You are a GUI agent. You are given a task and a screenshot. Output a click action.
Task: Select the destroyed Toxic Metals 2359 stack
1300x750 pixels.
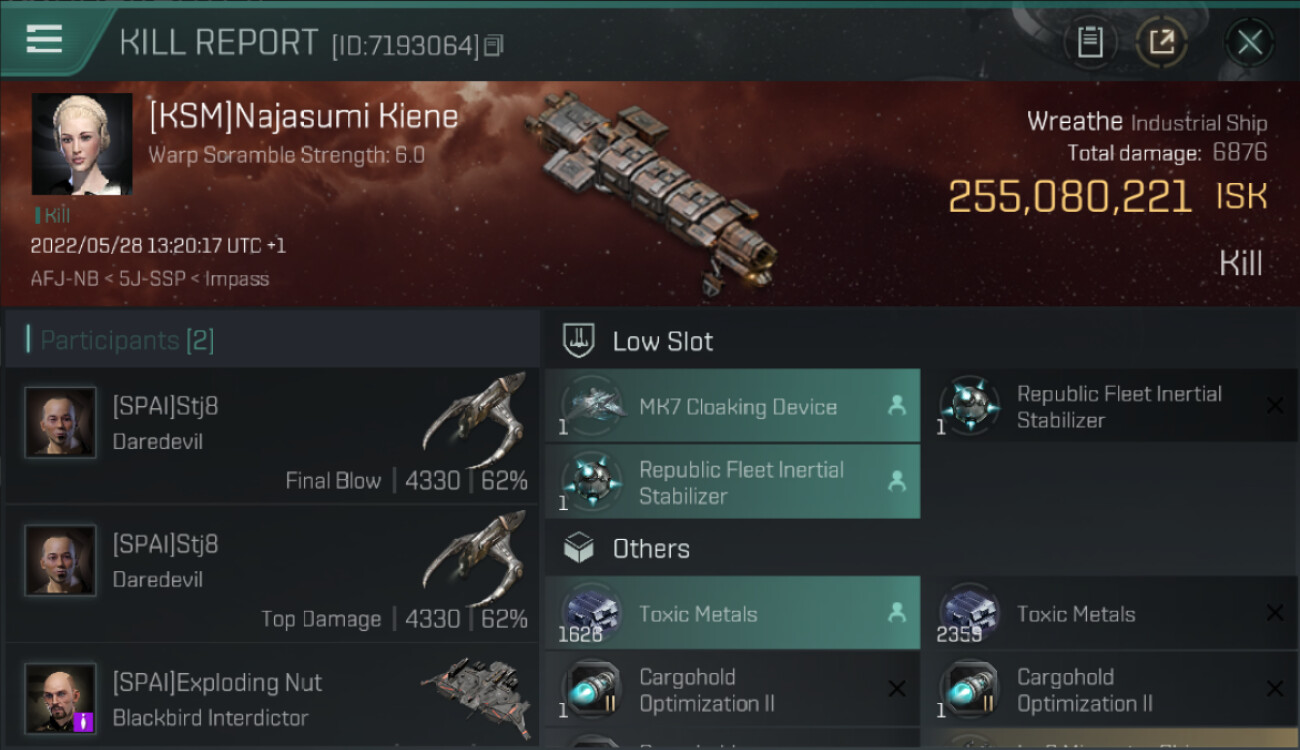point(1108,613)
